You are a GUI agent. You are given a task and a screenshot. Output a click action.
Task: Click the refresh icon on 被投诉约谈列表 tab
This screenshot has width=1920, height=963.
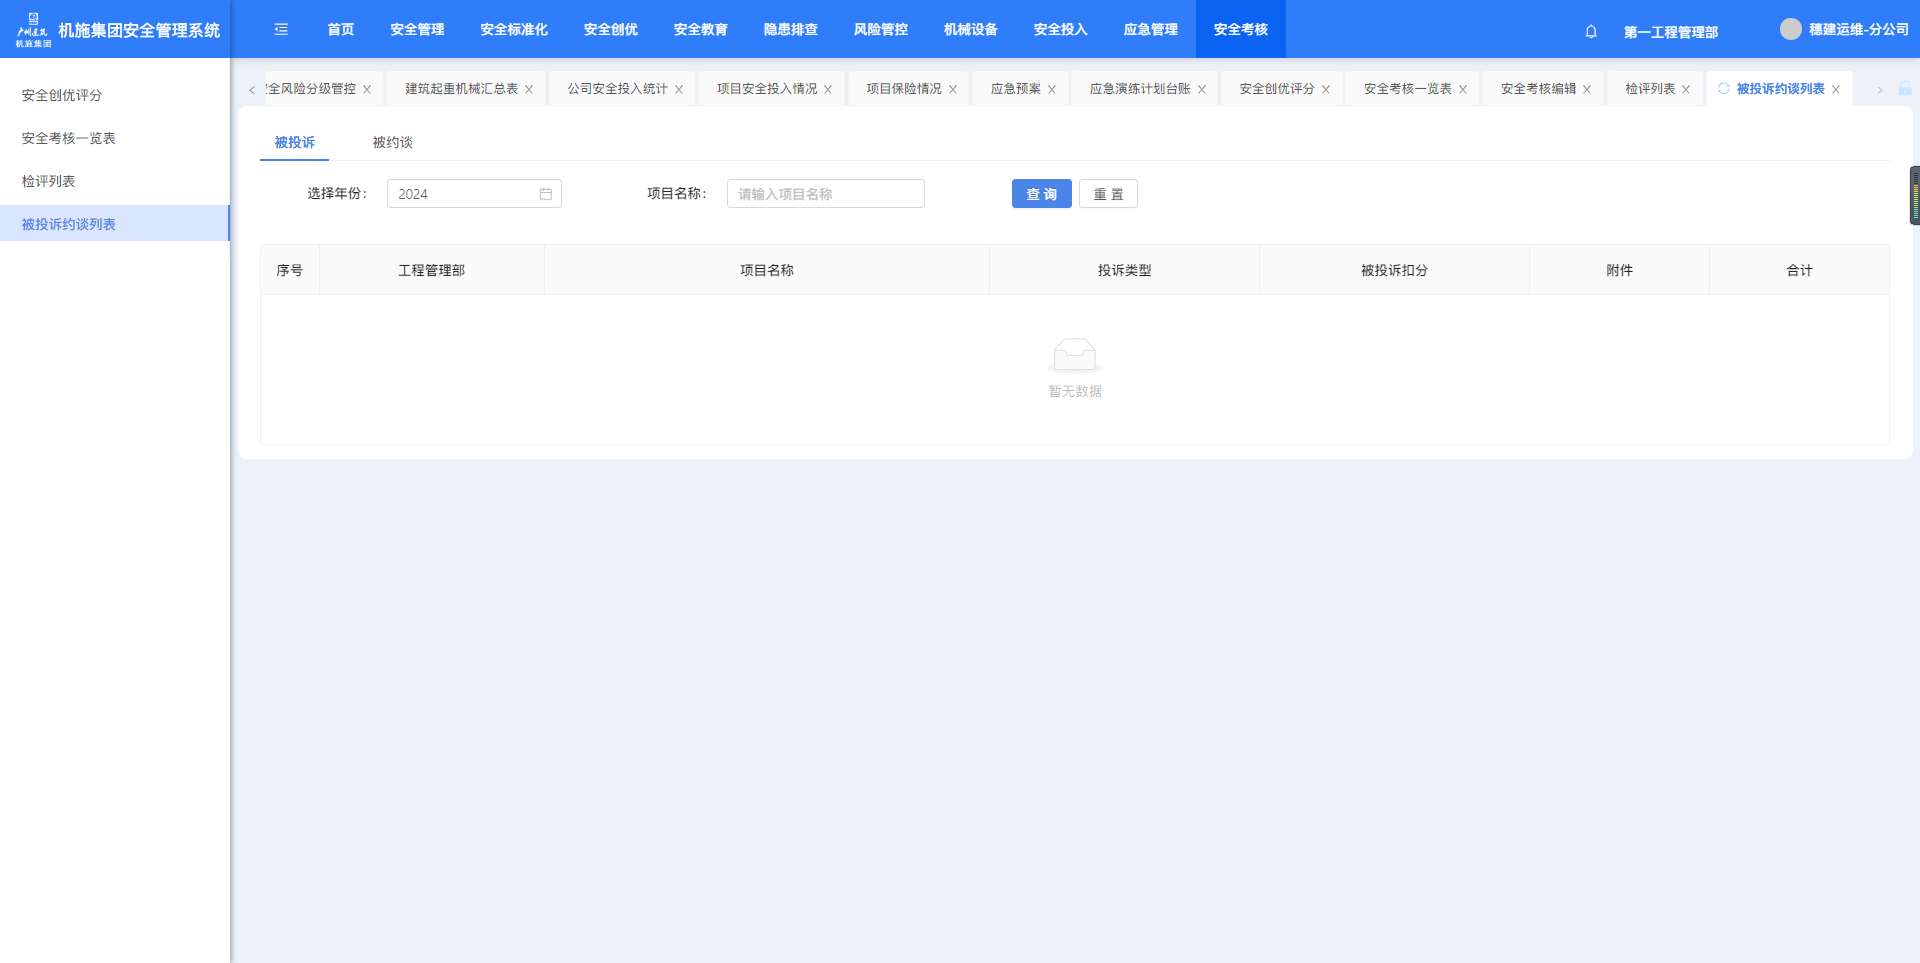pos(1723,89)
